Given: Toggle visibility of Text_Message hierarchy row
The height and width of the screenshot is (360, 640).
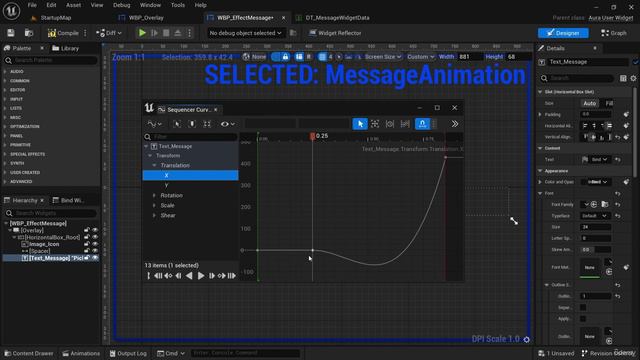Looking at the screenshot, I should (95, 258).
